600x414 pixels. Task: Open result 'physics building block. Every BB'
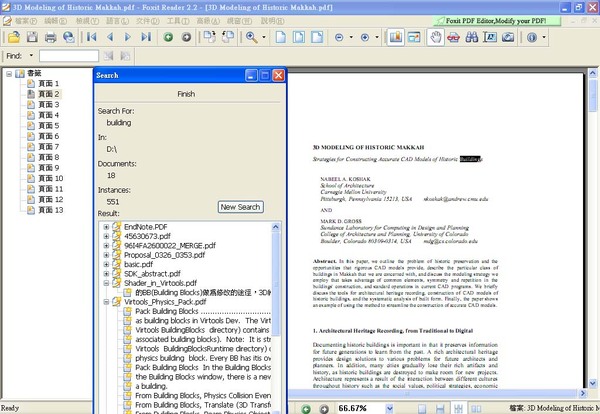click(203, 358)
